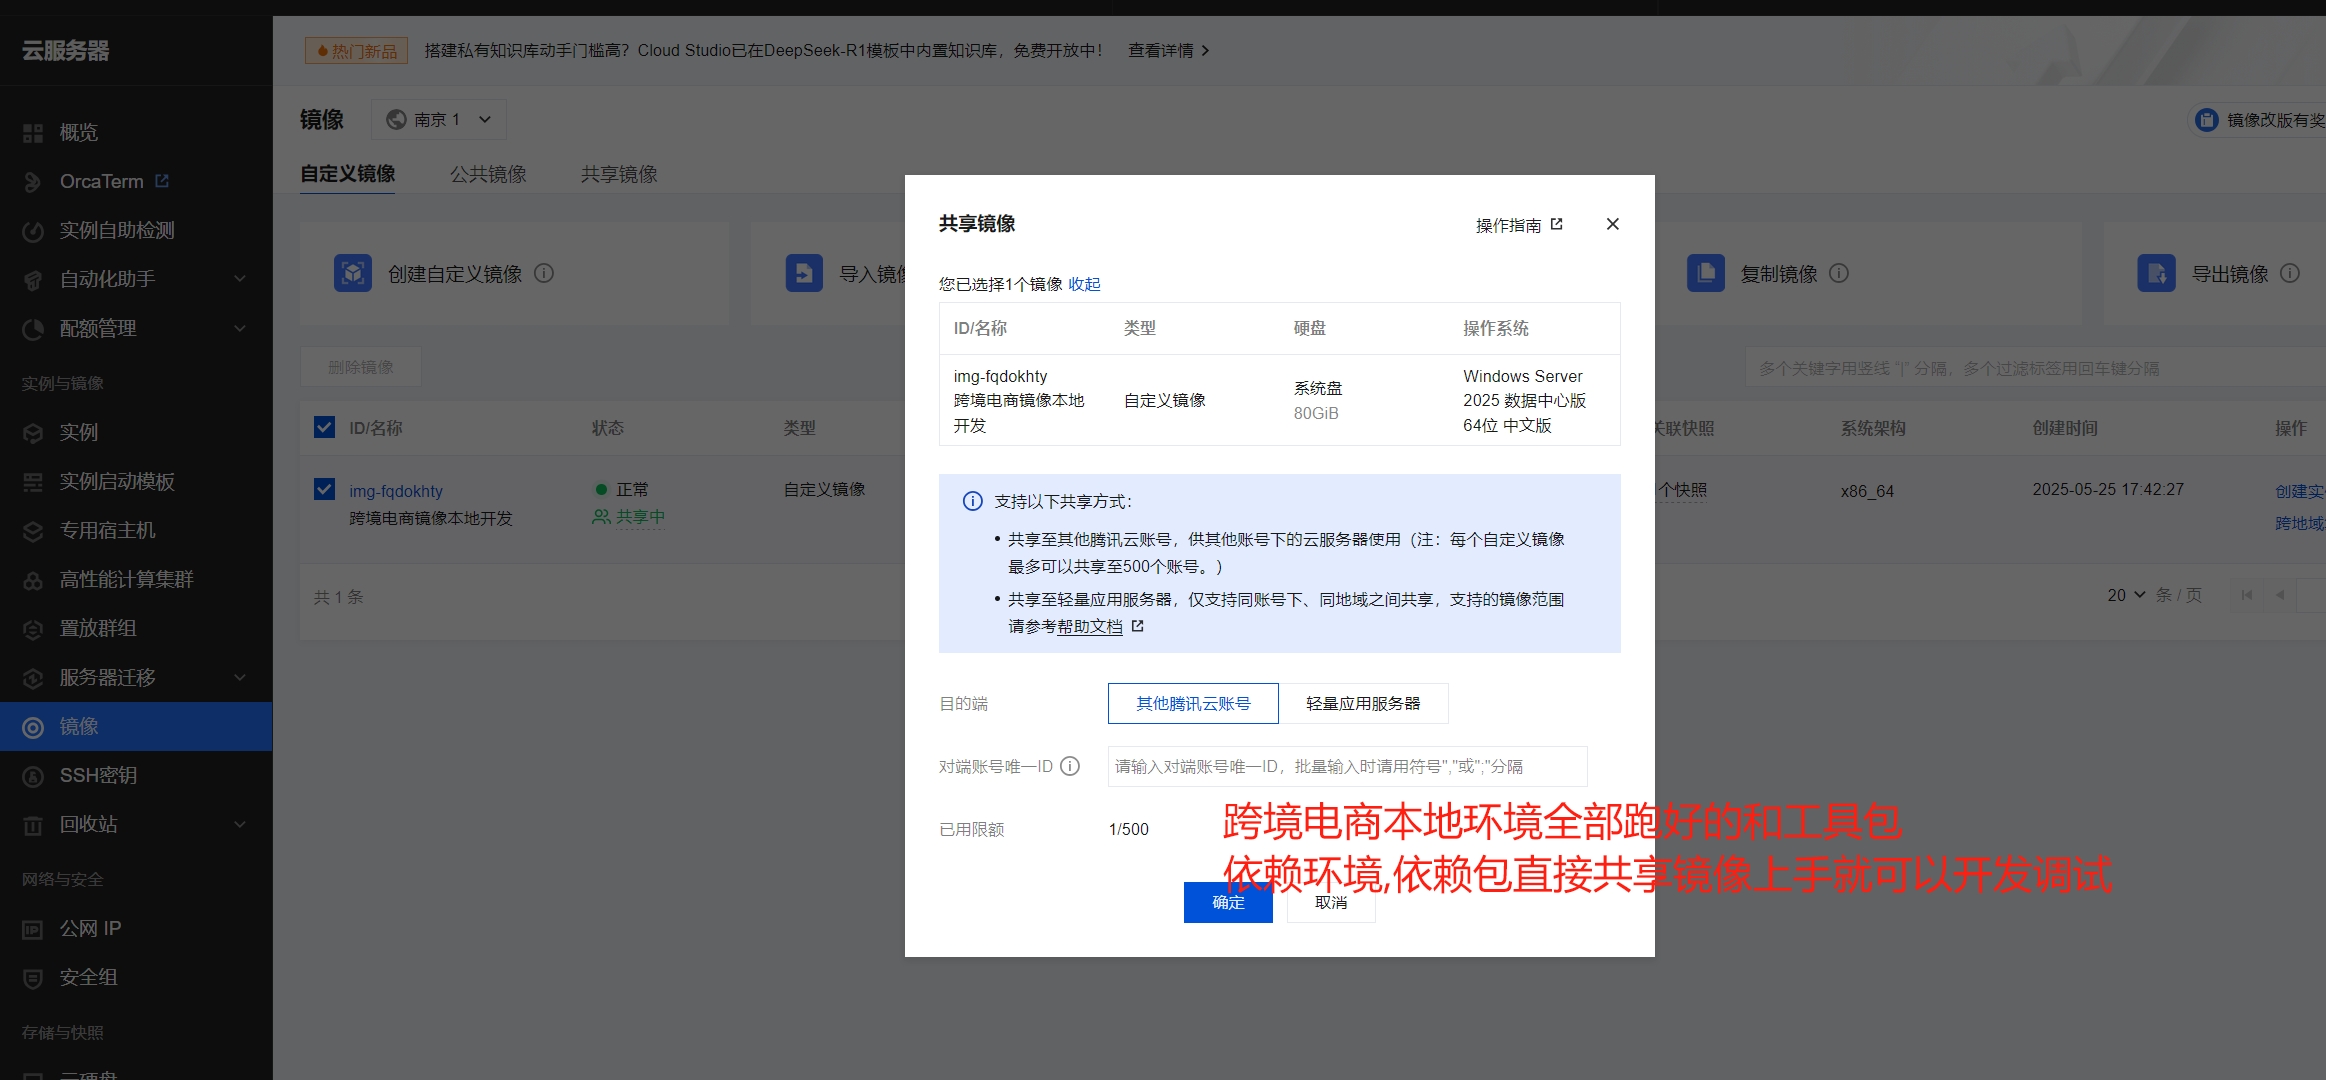Image resolution: width=2326 pixels, height=1080 pixels.
Task: Click the 创建自定义镜像 action card icon
Action: tap(353, 272)
